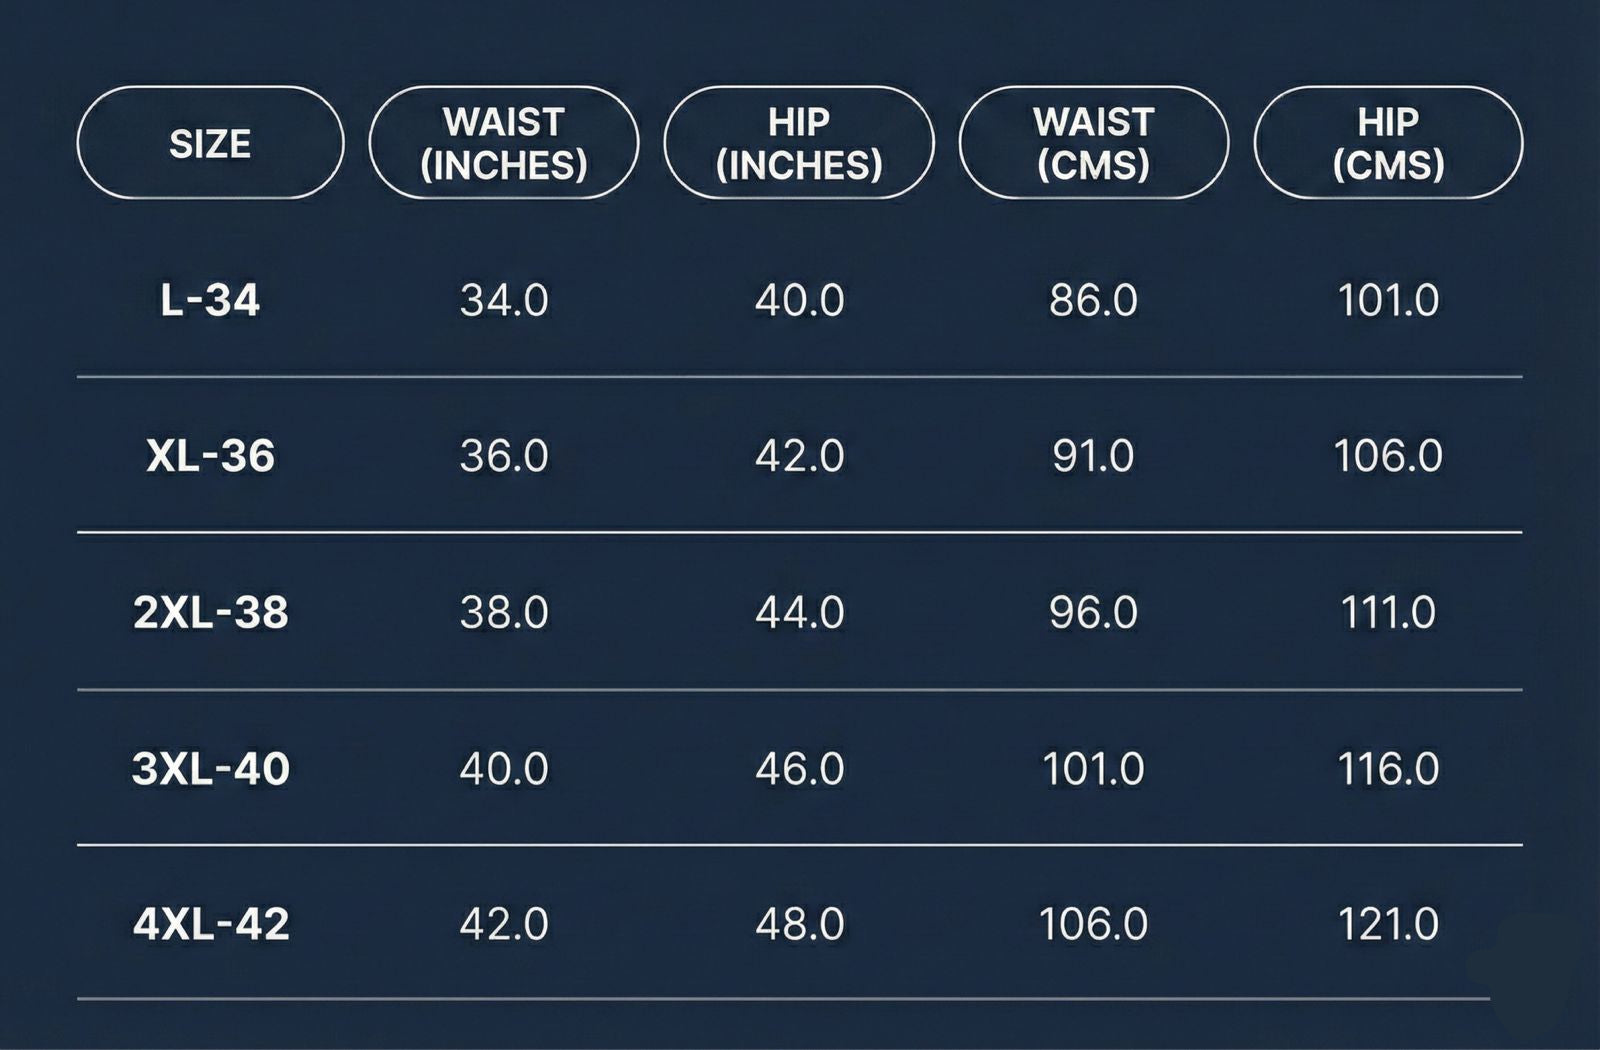The height and width of the screenshot is (1050, 1600).
Task: Click waist cms value 86.0
Action: (x=1093, y=300)
